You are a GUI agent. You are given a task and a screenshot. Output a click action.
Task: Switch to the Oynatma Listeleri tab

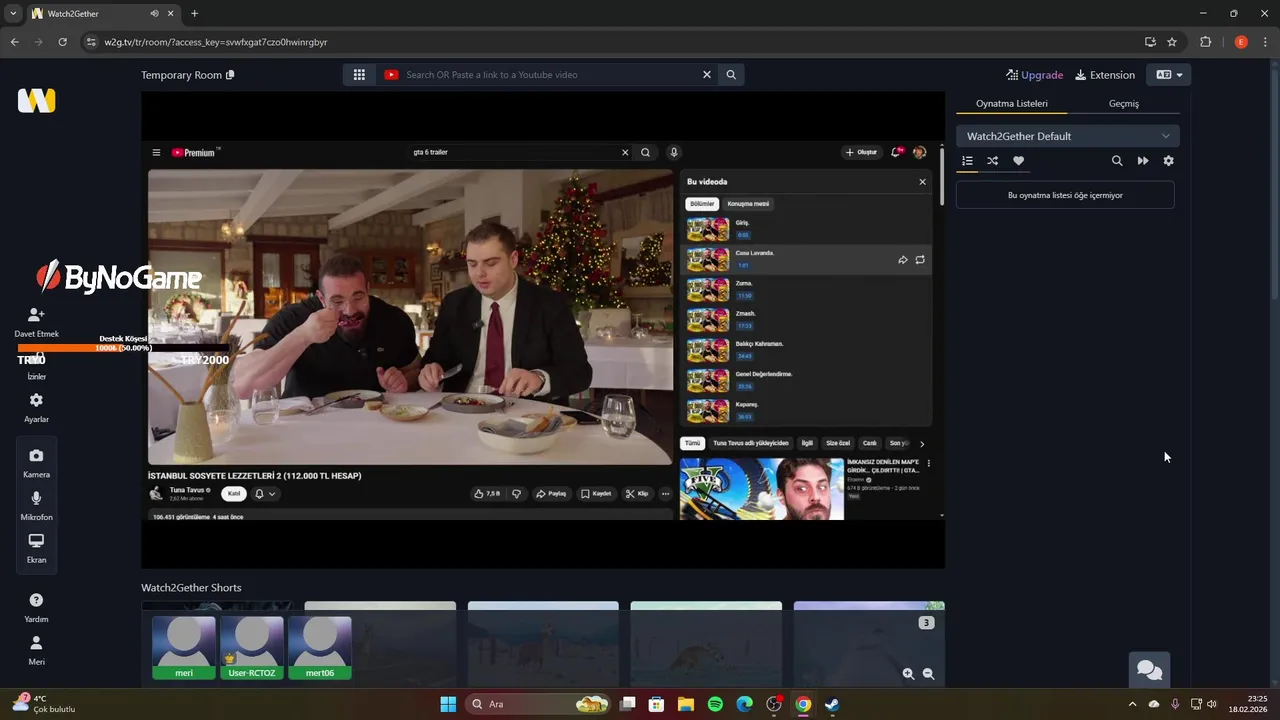tap(1012, 103)
